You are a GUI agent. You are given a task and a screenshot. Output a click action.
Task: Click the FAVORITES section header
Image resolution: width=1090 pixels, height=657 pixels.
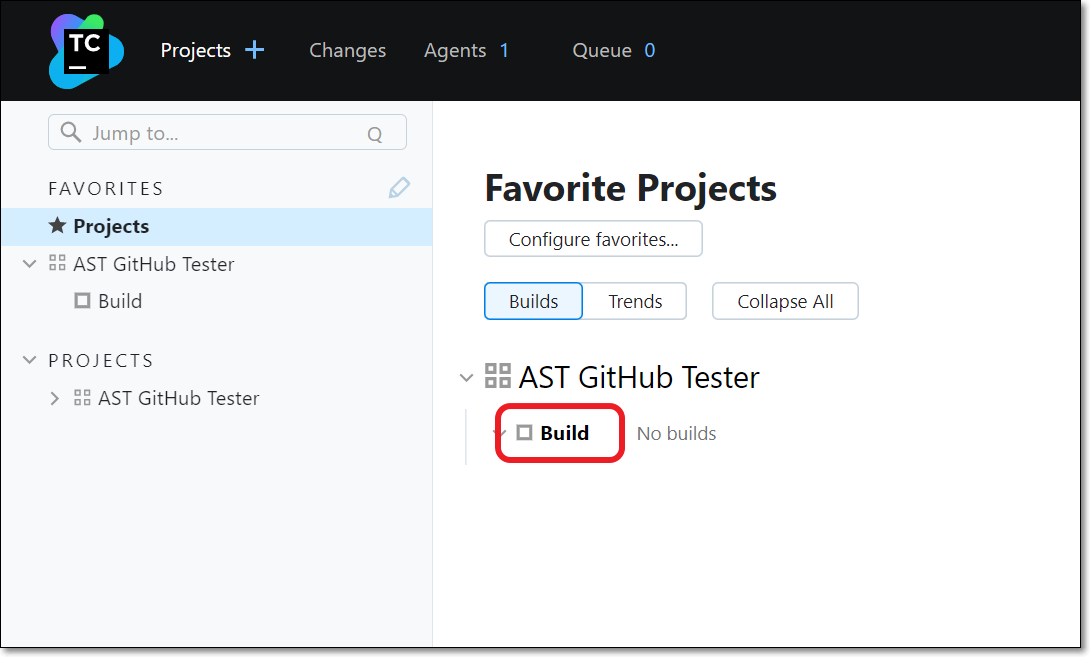click(106, 188)
